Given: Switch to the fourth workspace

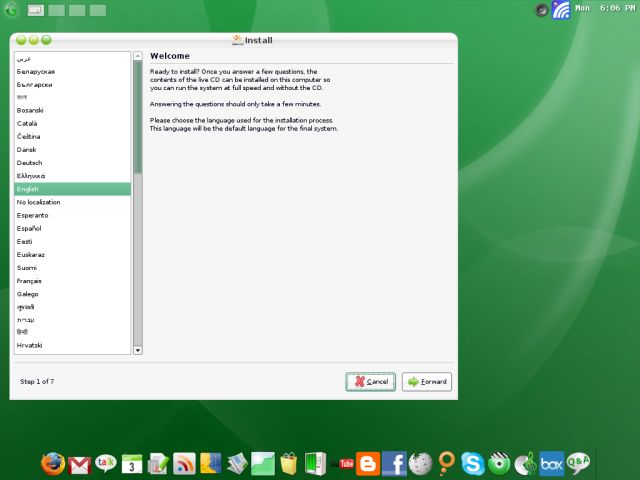Looking at the screenshot, I should pos(98,10).
